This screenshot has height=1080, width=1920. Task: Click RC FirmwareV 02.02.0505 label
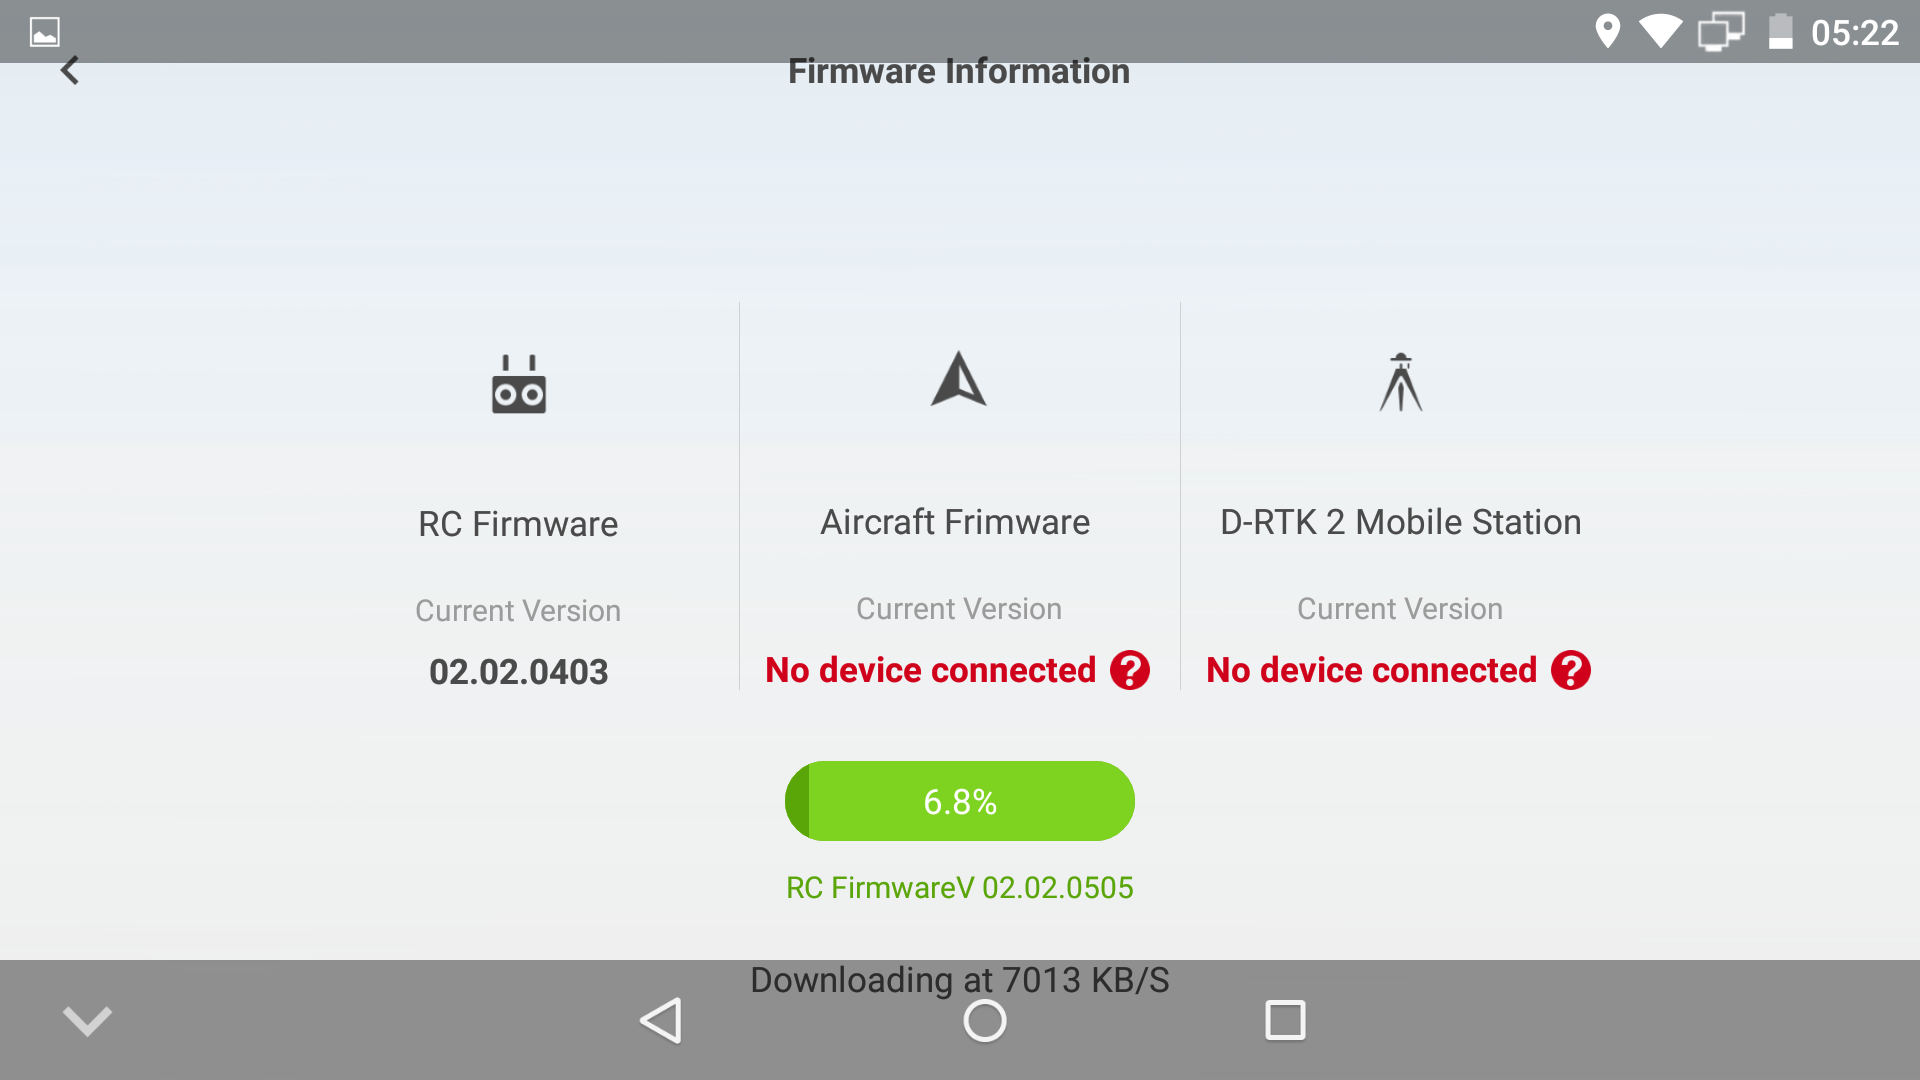tap(960, 888)
